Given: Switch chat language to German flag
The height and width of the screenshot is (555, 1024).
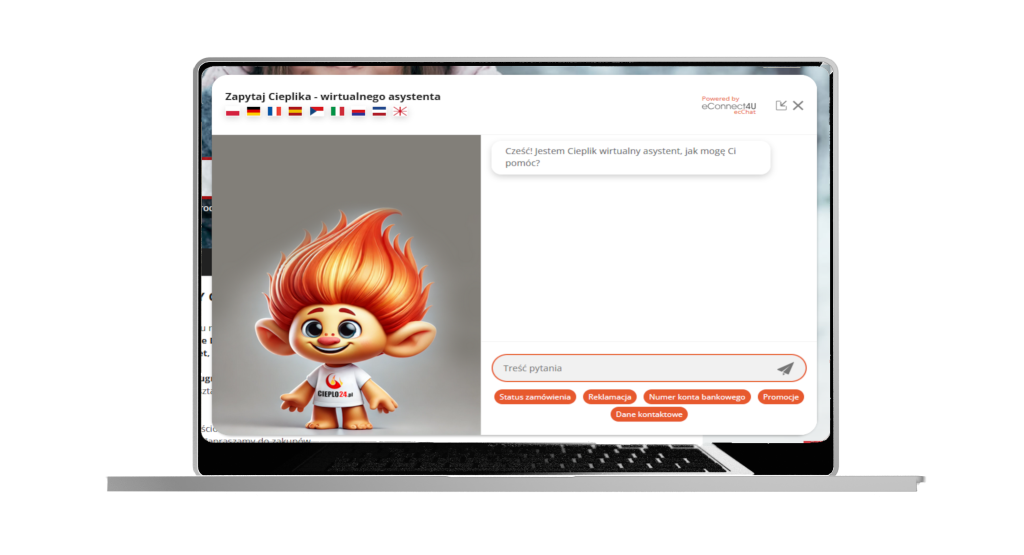Looking at the screenshot, I should pyautogui.click(x=254, y=112).
